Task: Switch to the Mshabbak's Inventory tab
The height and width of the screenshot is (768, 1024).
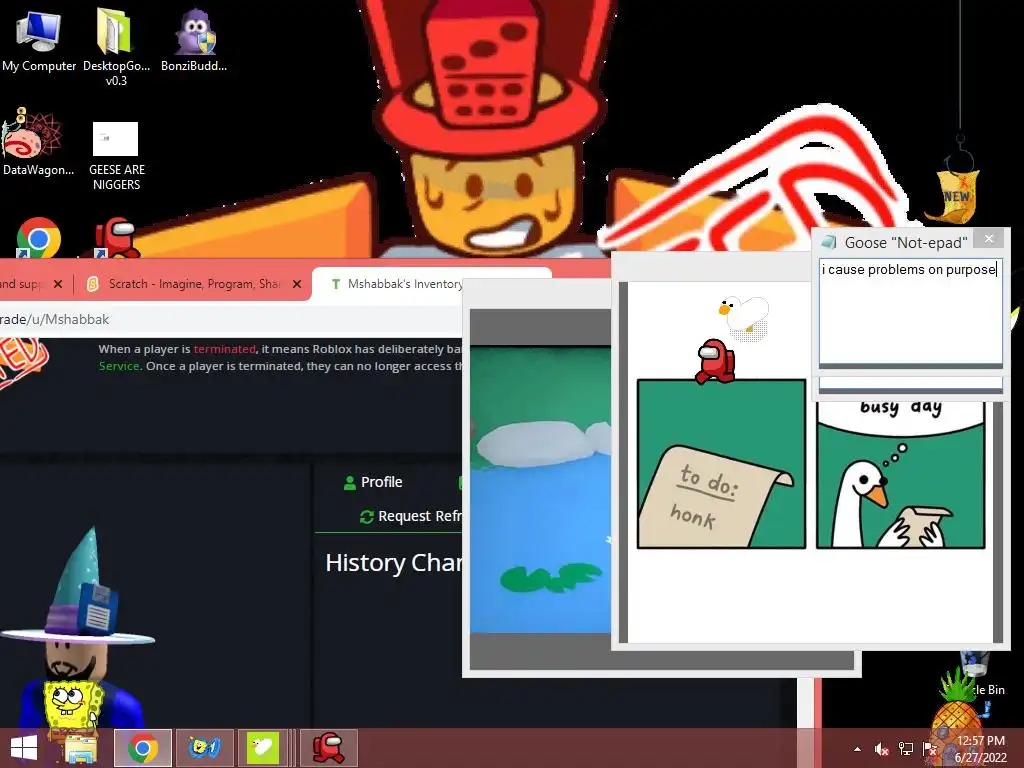Action: pos(405,284)
